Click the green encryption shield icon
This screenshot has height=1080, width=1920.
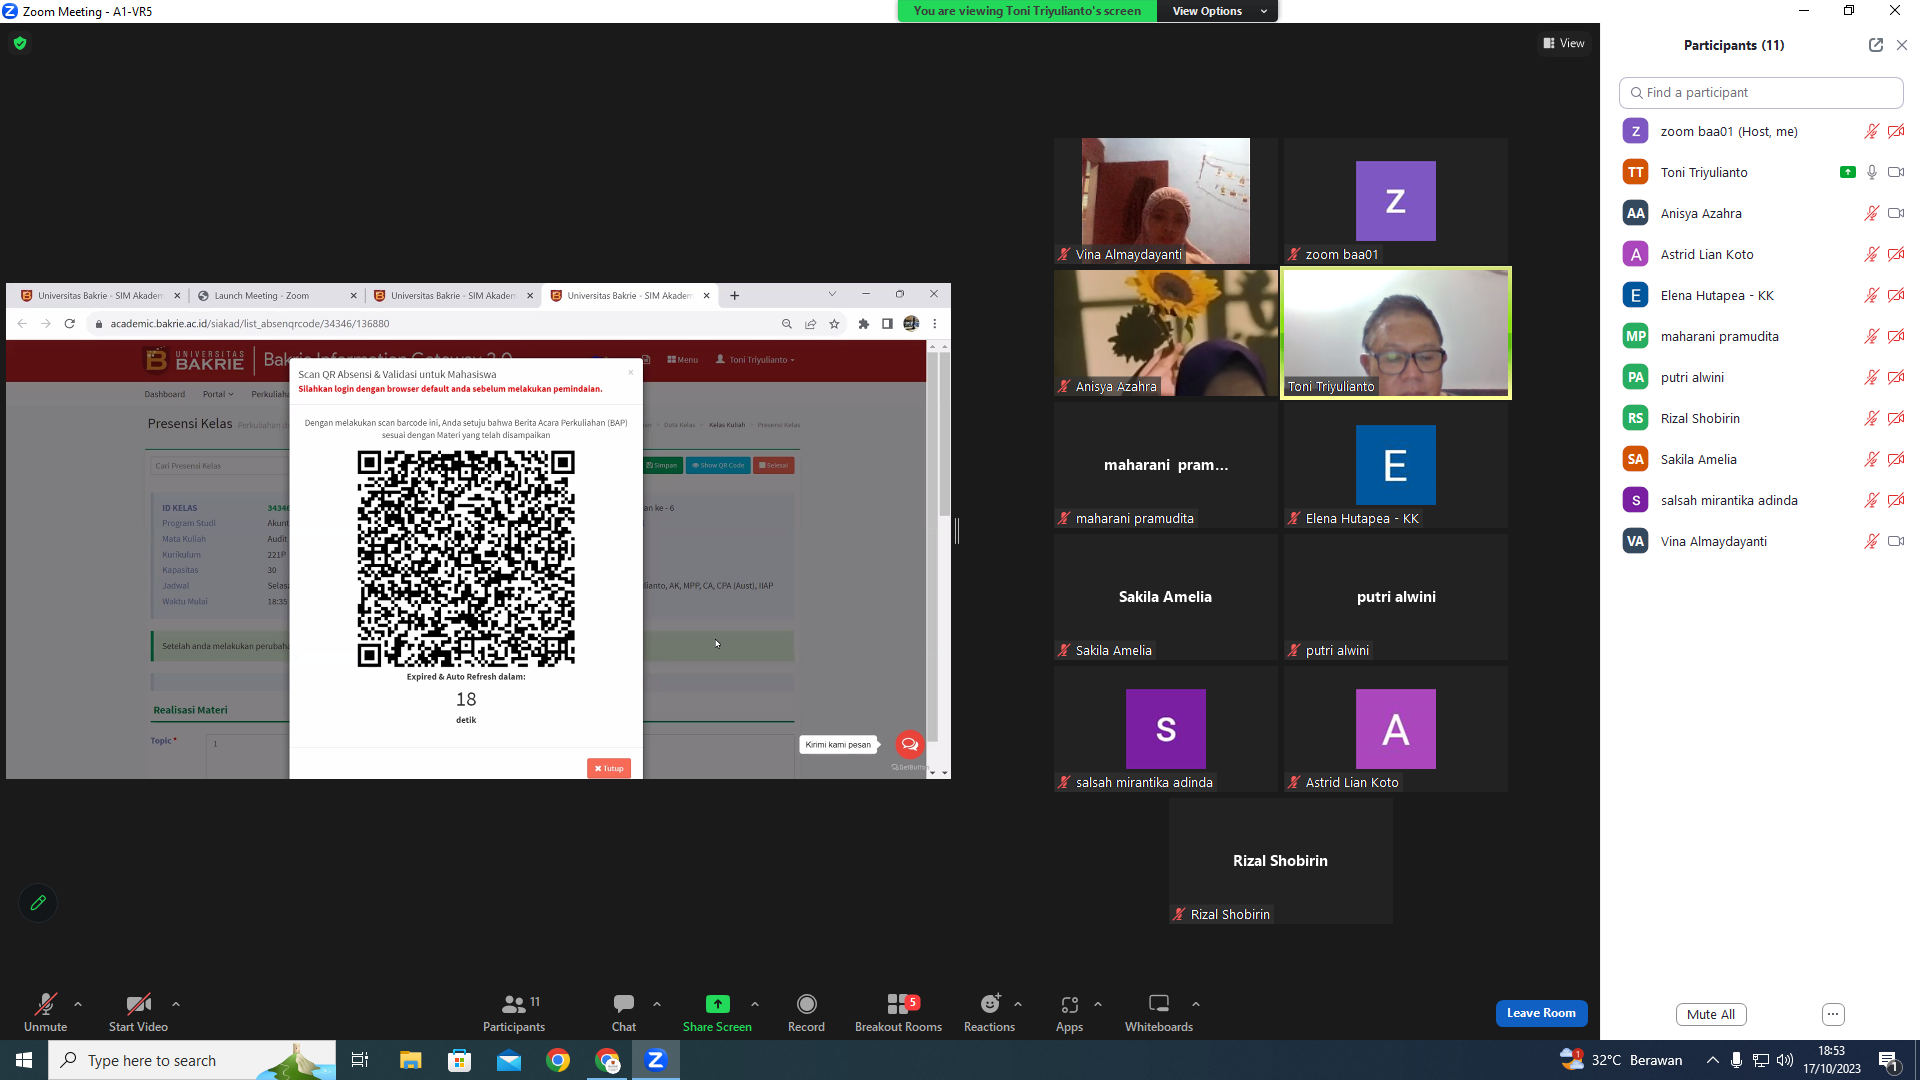[x=20, y=43]
